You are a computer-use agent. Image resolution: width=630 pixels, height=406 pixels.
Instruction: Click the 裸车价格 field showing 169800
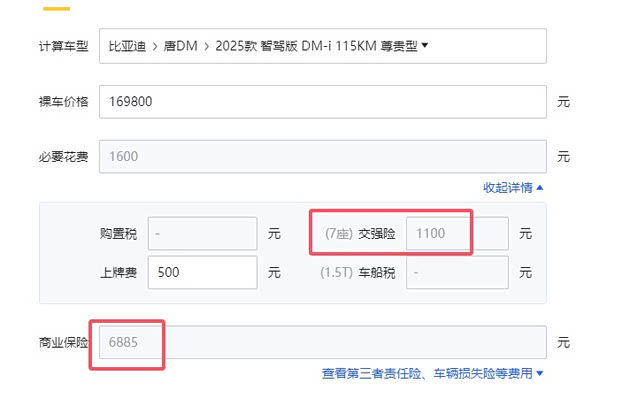321,101
